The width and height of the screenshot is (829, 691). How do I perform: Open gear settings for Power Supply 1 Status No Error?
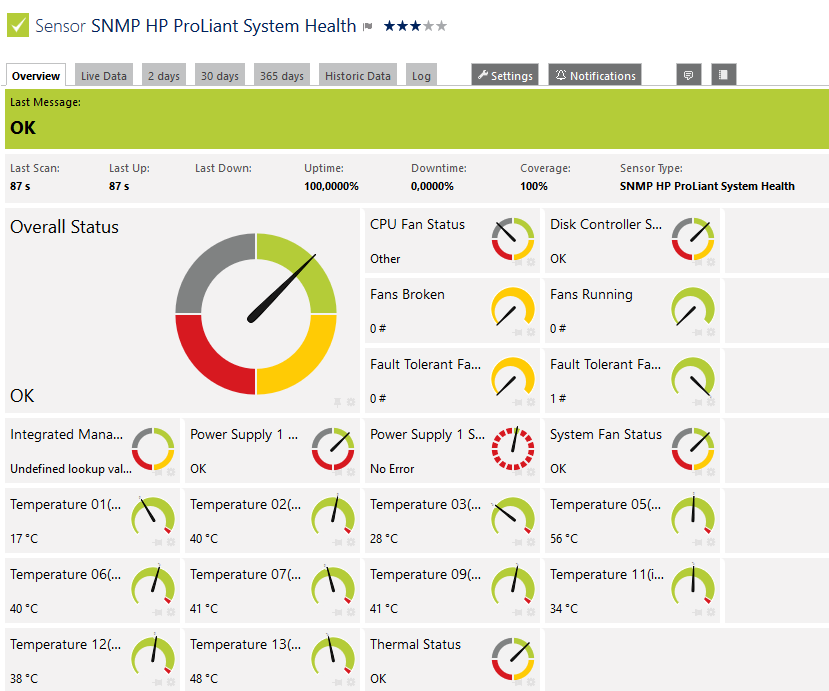[531, 472]
